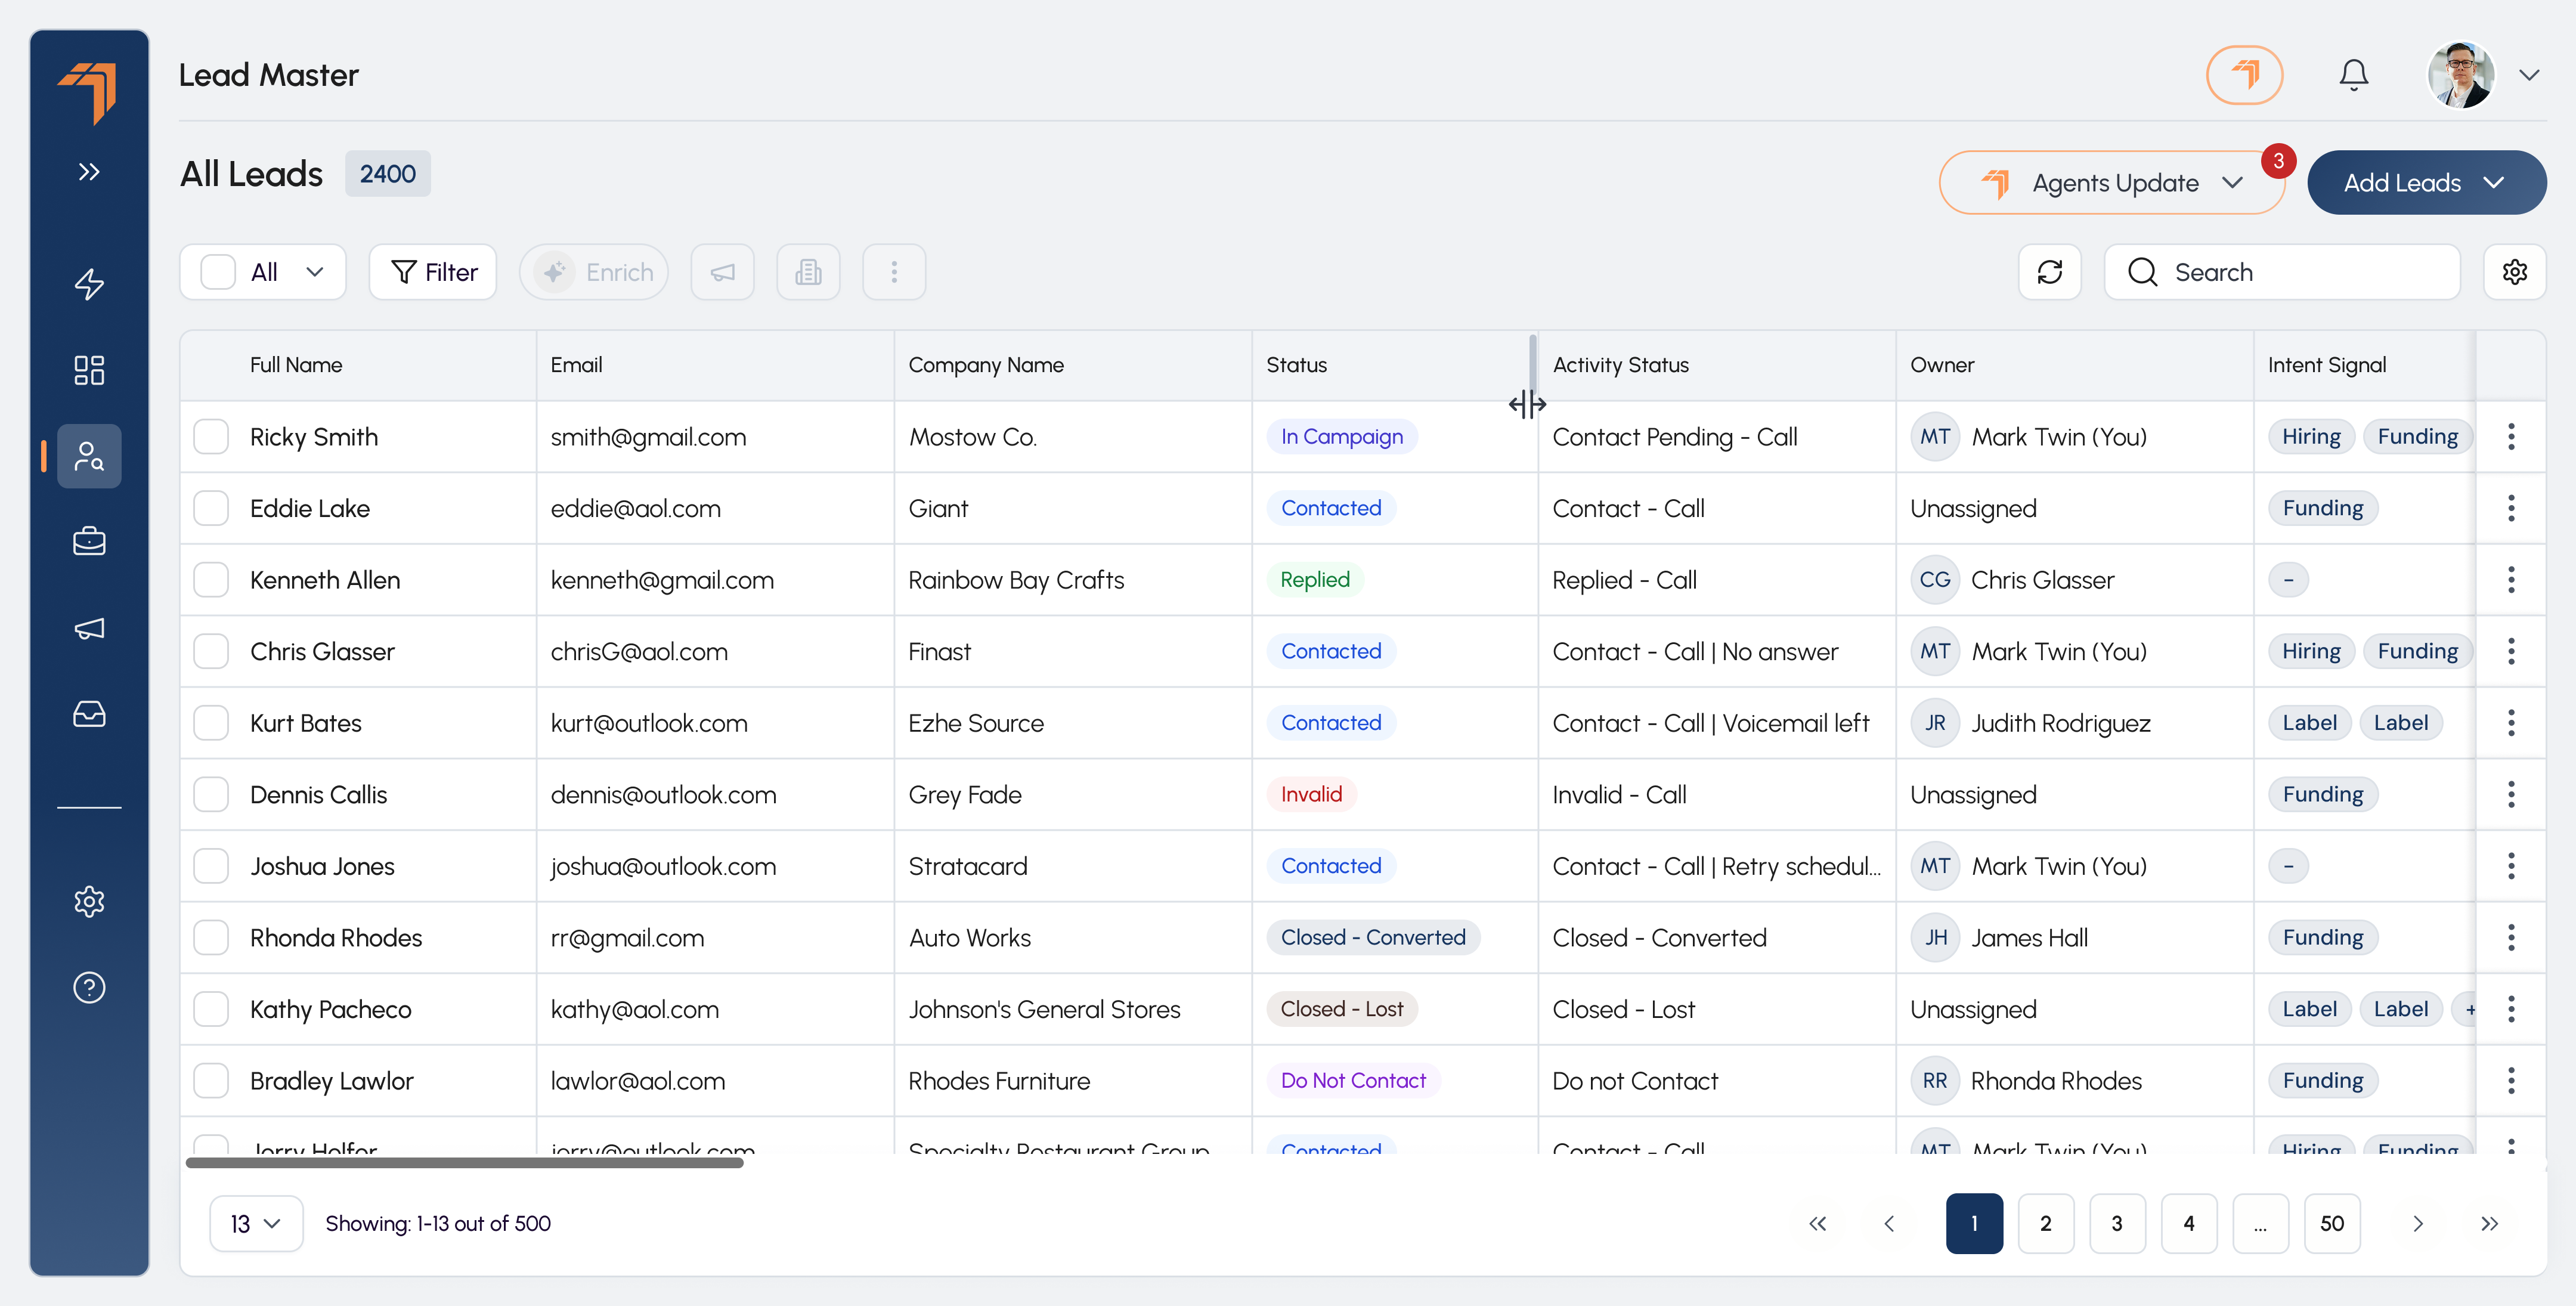Open the briefcase sidebar icon
The height and width of the screenshot is (1306, 2576).
pyautogui.click(x=89, y=541)
